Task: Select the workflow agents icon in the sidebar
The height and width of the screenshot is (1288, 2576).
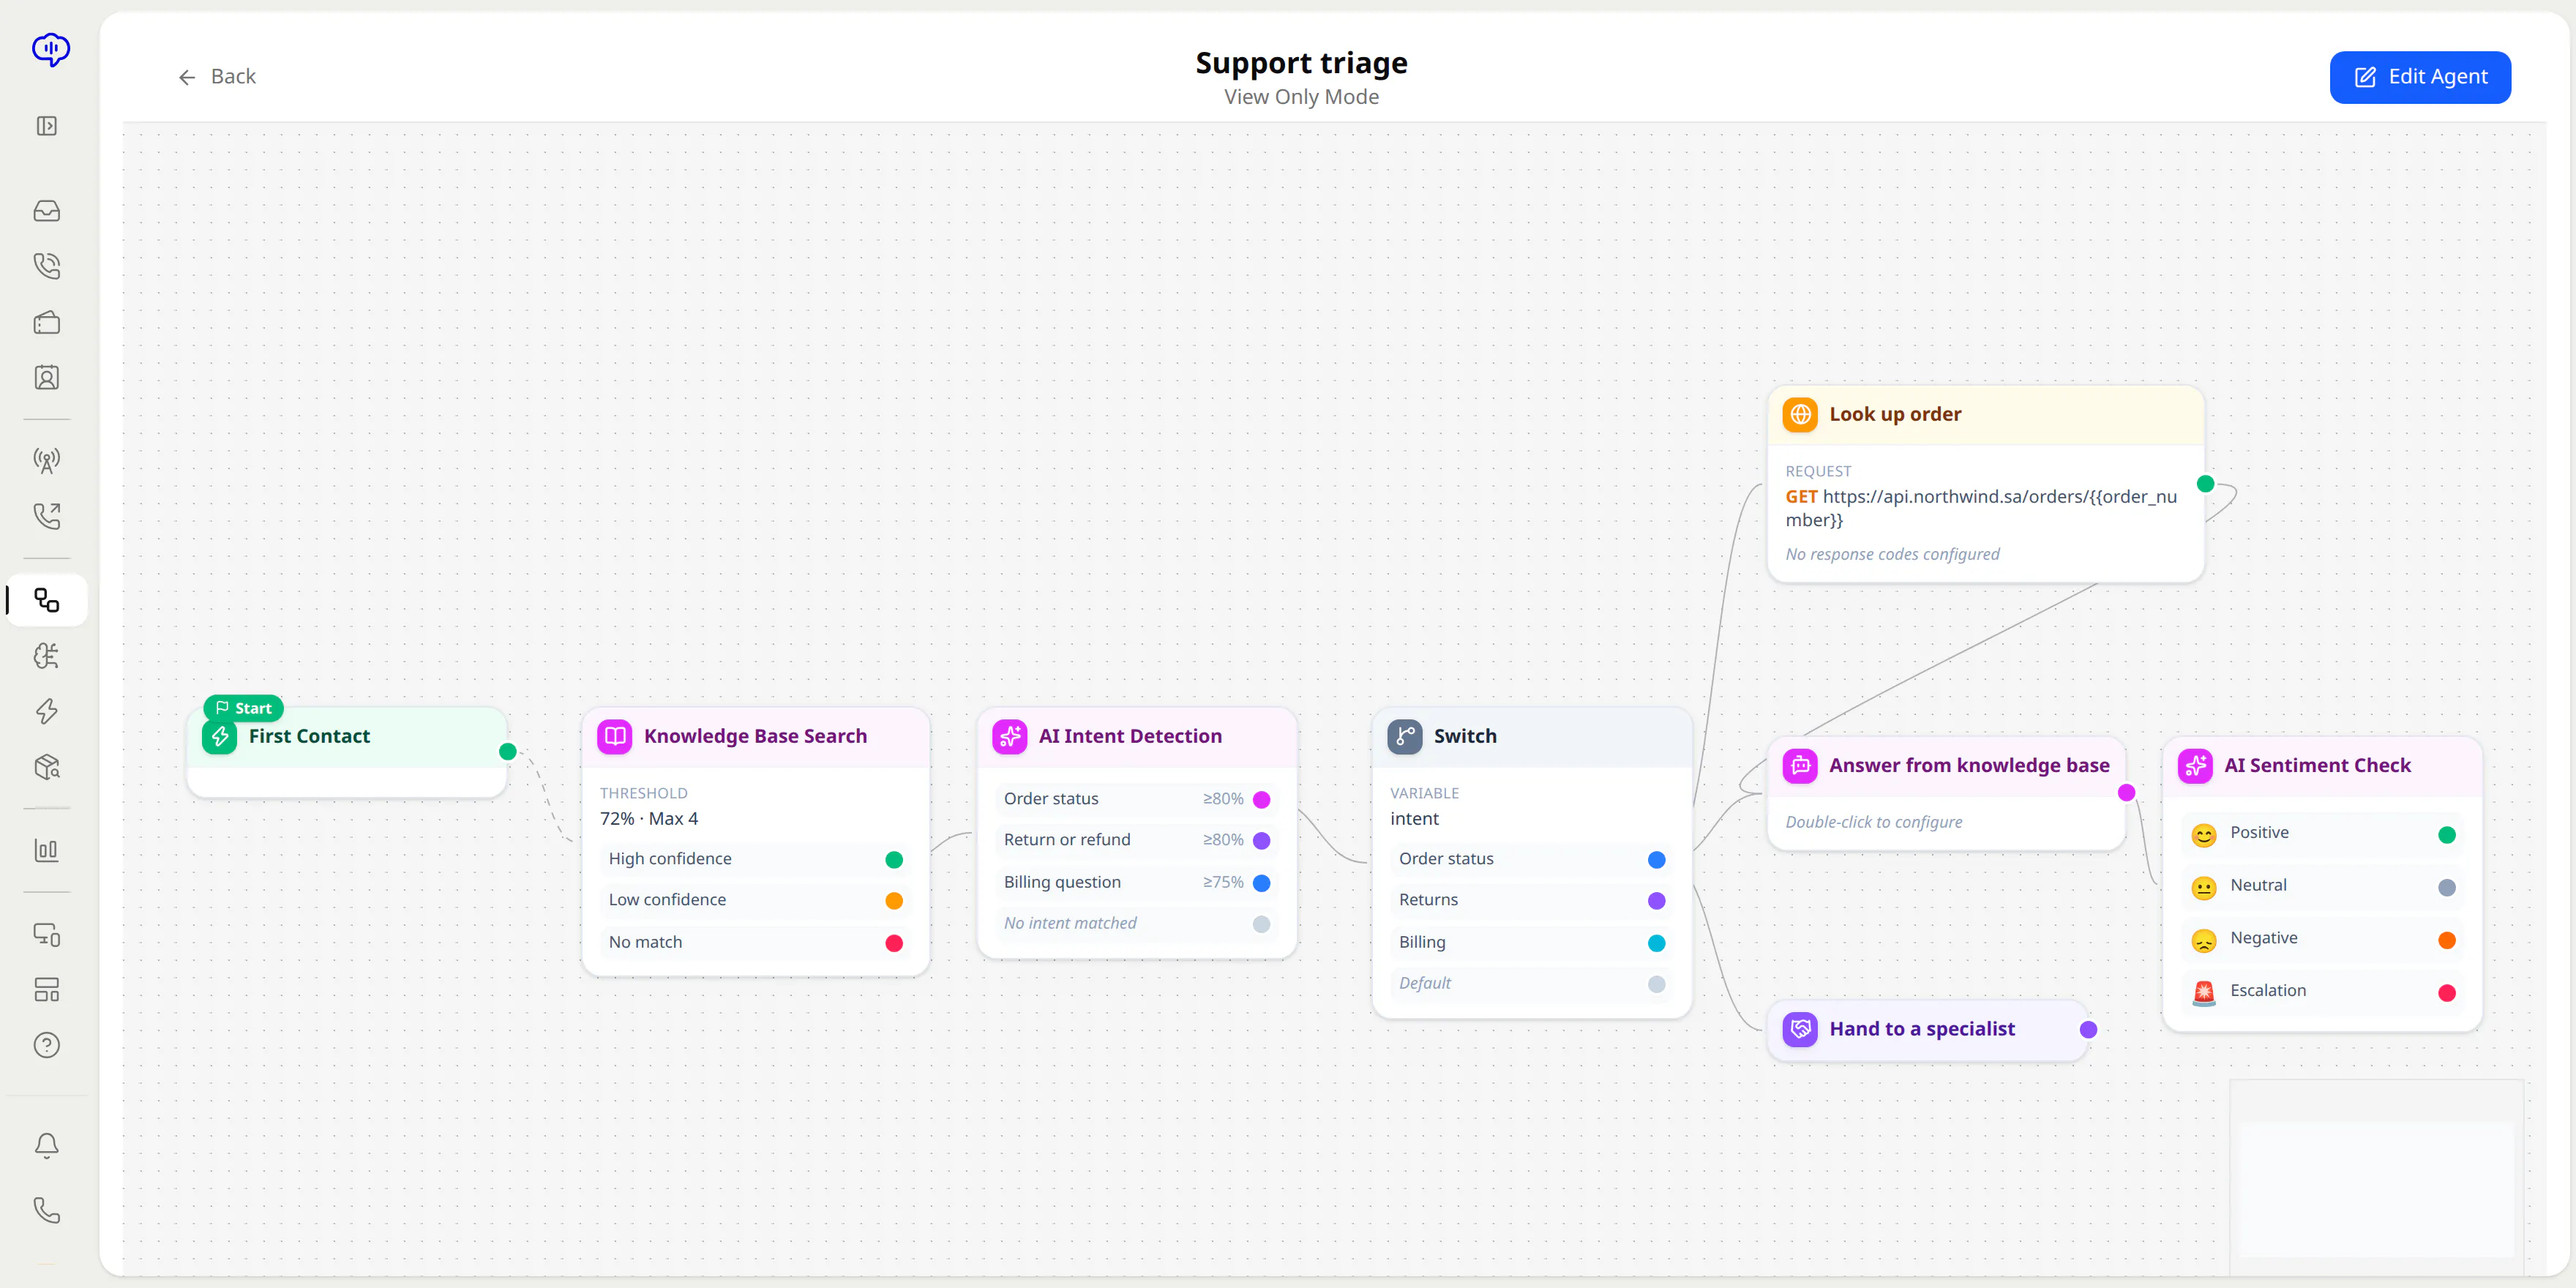Action: (x=47, y=600)
